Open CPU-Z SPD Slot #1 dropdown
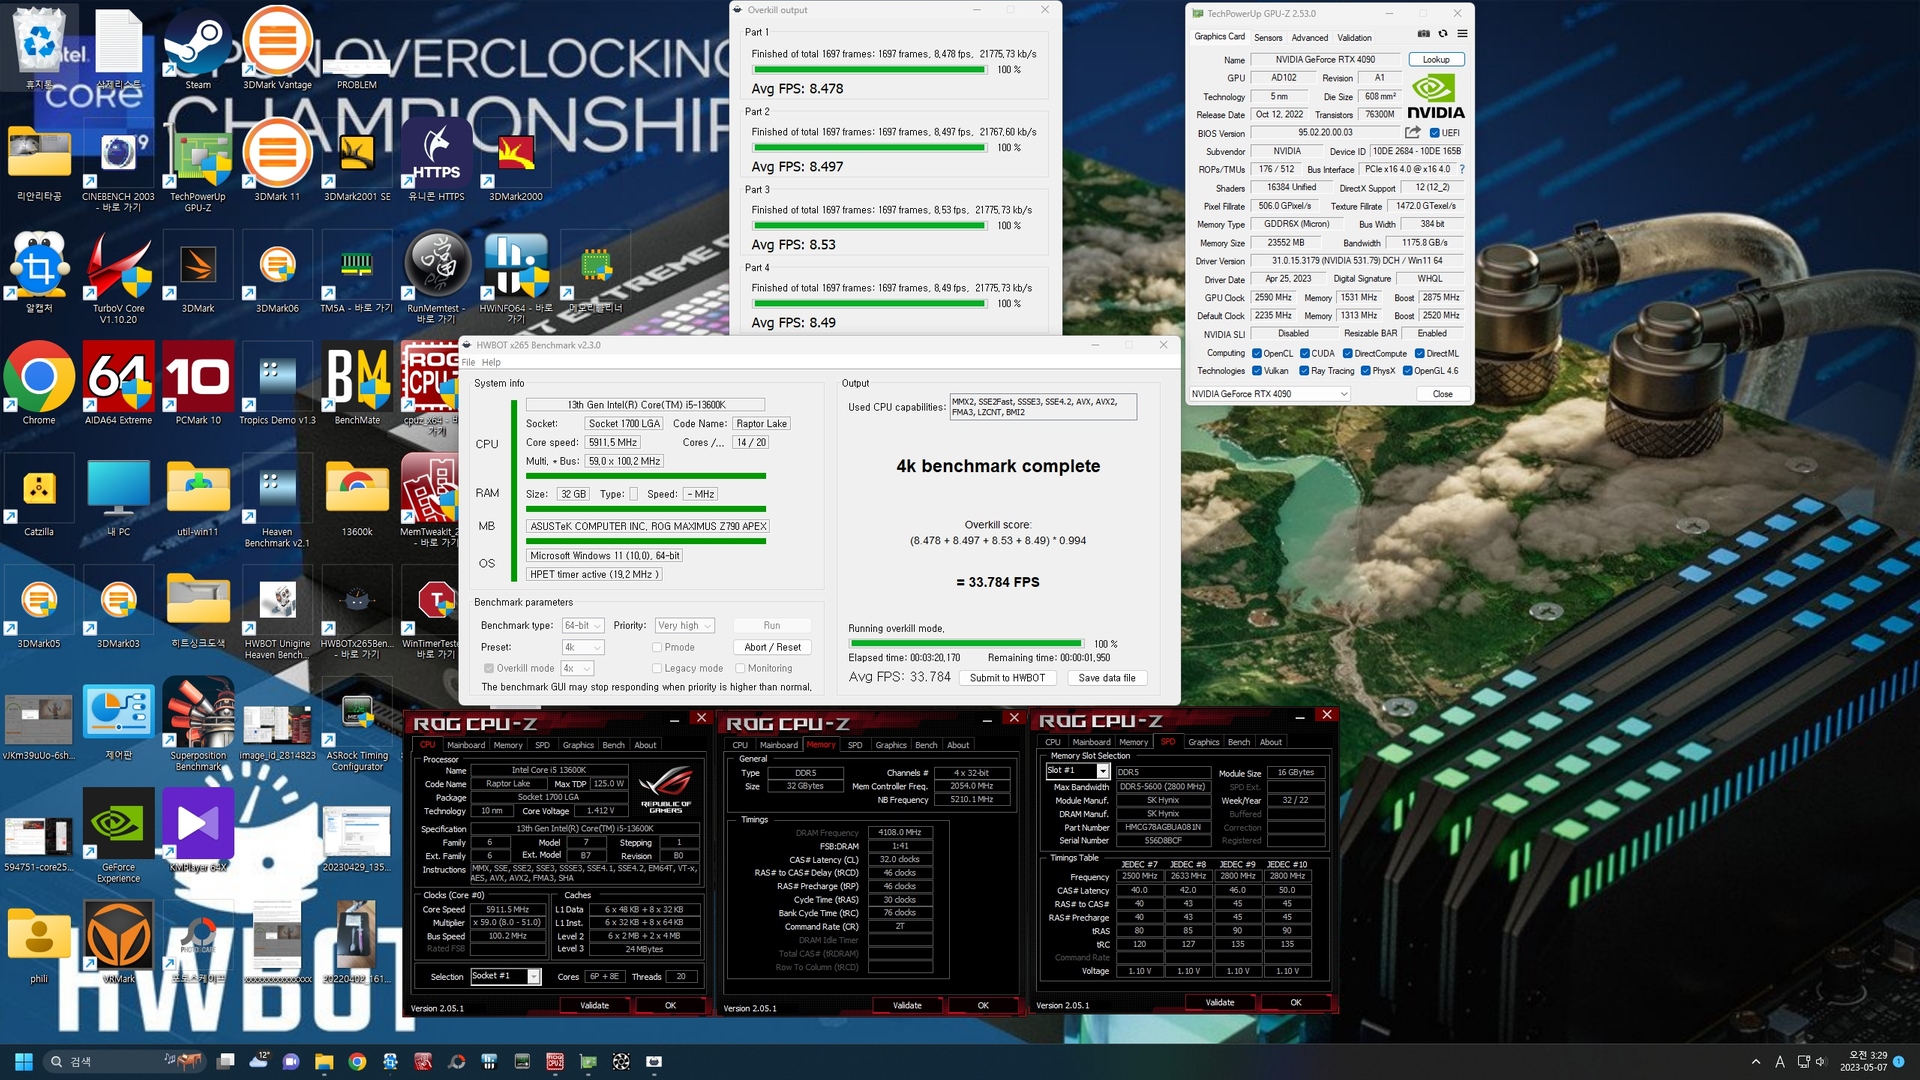Image resolution: width=1920 pixels, height=1080 pixels. click(x=1077, y=771)
